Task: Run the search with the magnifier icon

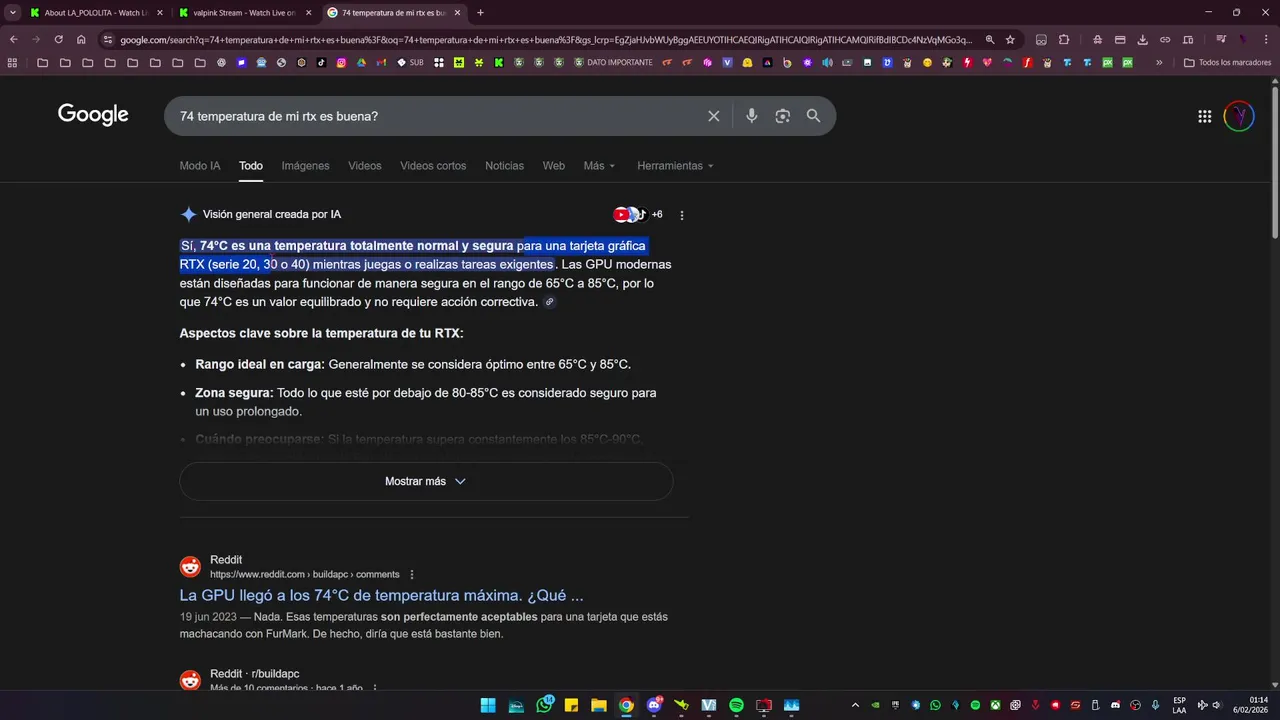Action: point(814,116)
